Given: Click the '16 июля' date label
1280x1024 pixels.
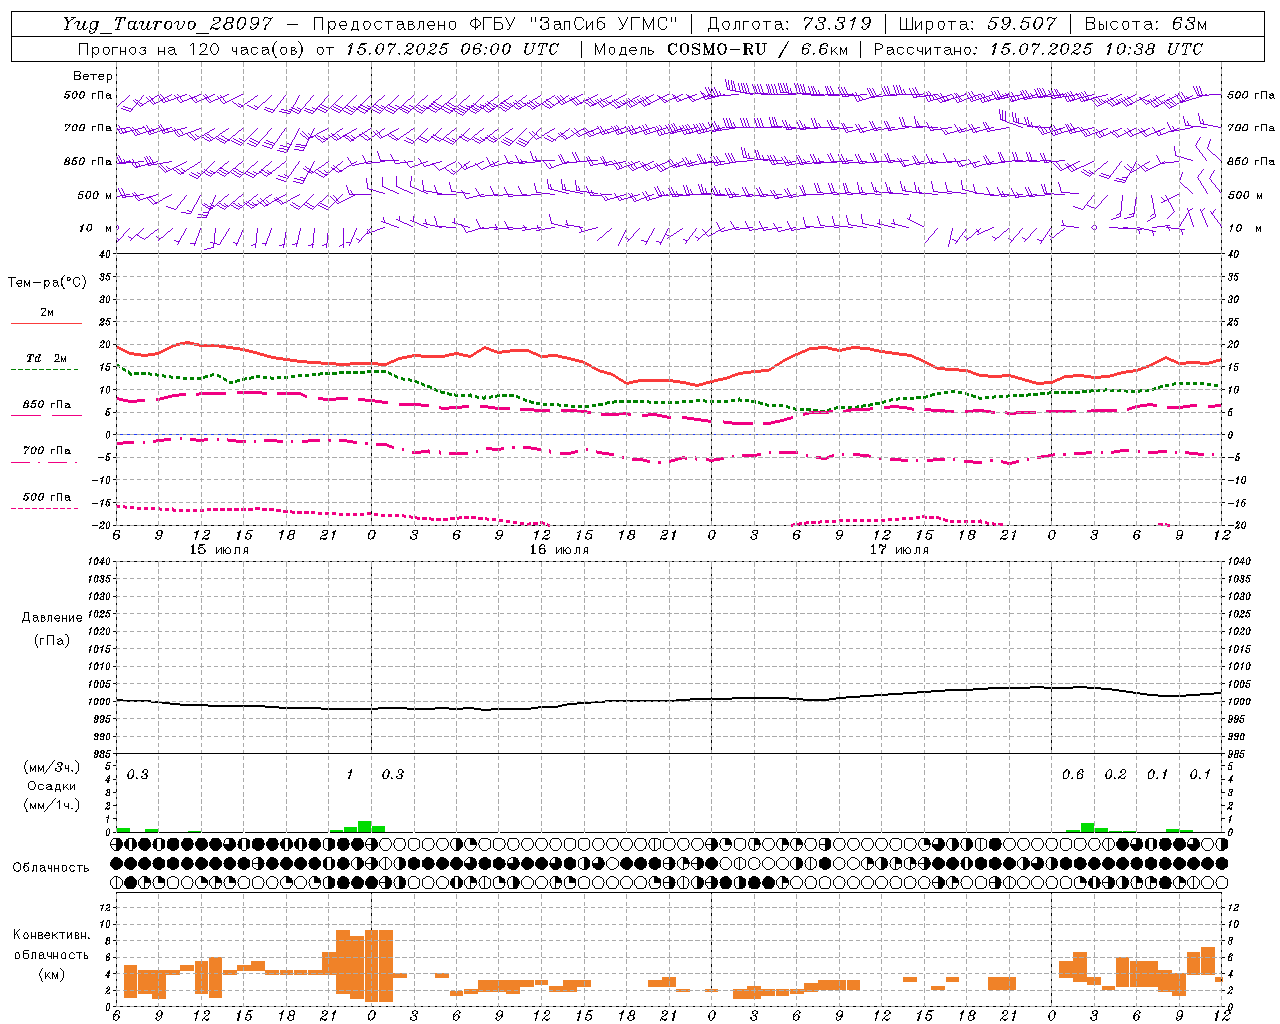Looking at the screenshot, I should click(x=559, y=550).
